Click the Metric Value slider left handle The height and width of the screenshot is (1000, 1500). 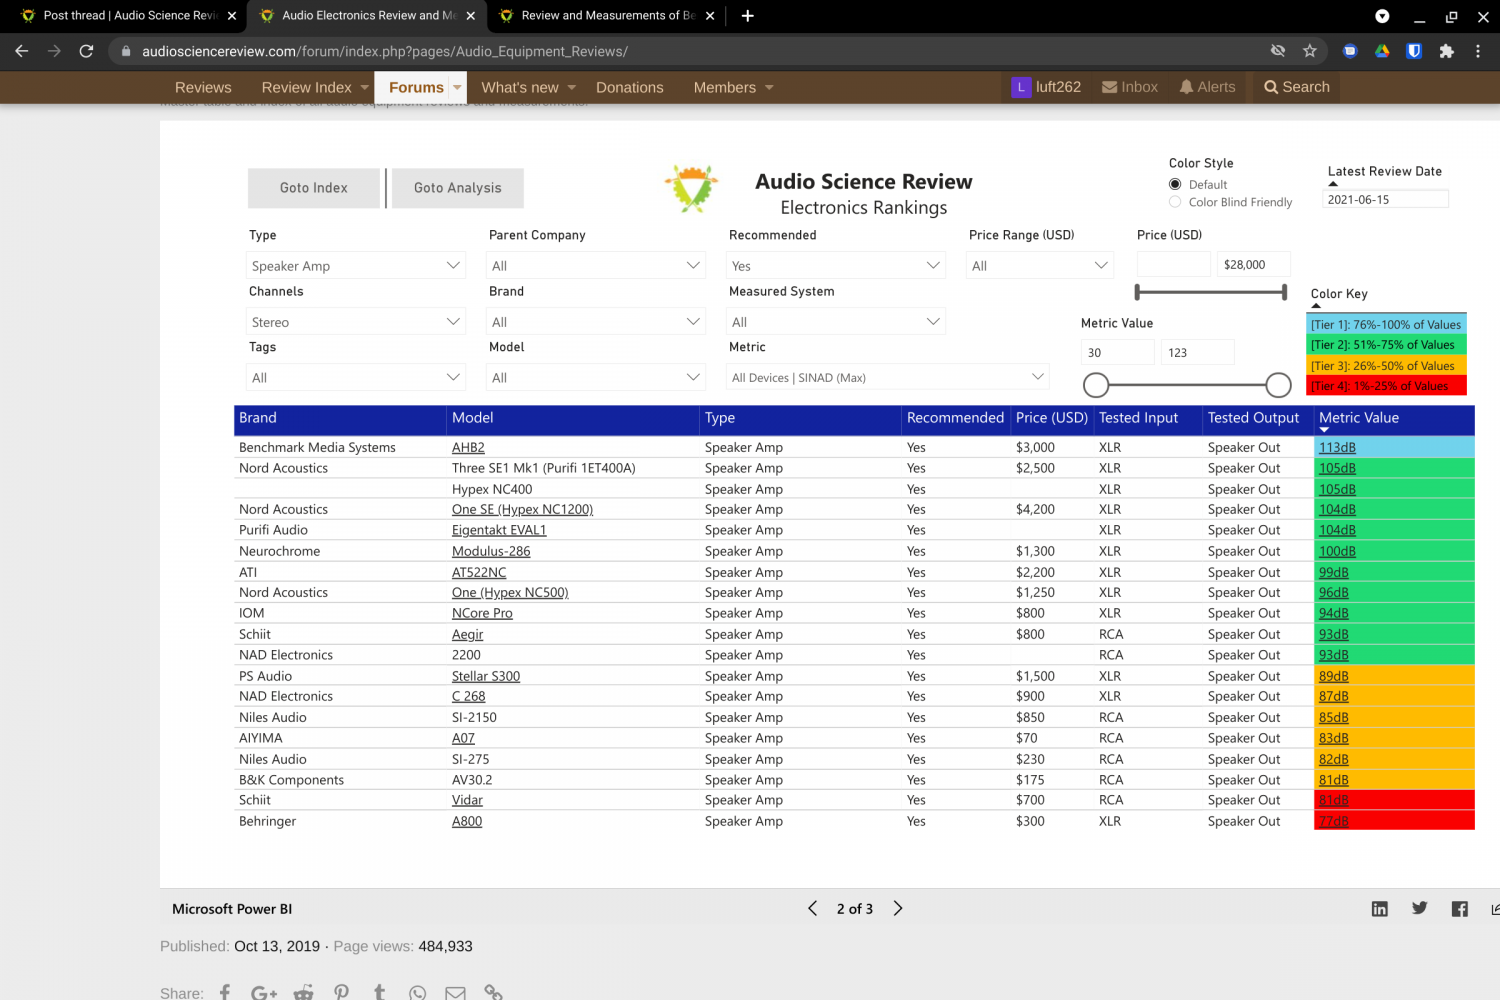click(1096, 385)
